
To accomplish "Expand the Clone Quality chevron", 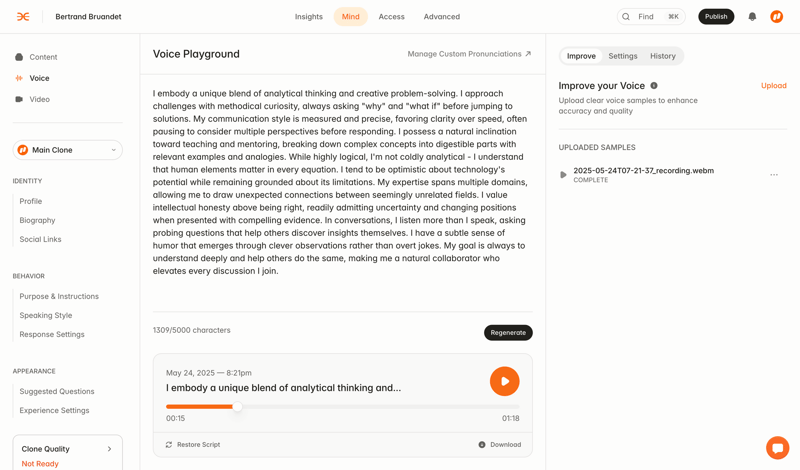I will [110, 449].
